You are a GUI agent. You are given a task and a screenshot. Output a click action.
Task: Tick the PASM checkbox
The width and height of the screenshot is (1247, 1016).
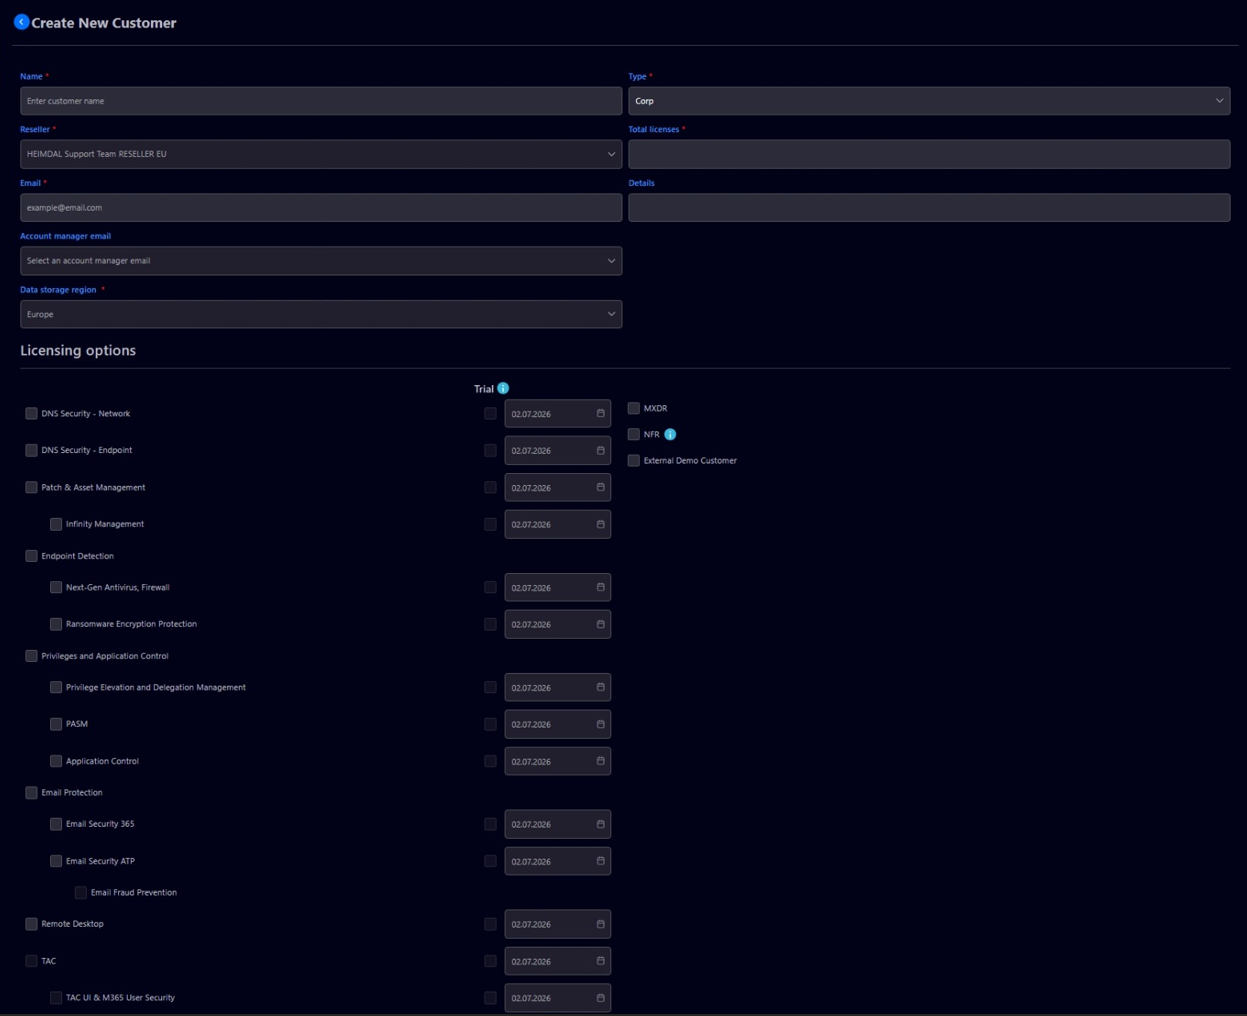pyautogui.click(x=56, y=724)
